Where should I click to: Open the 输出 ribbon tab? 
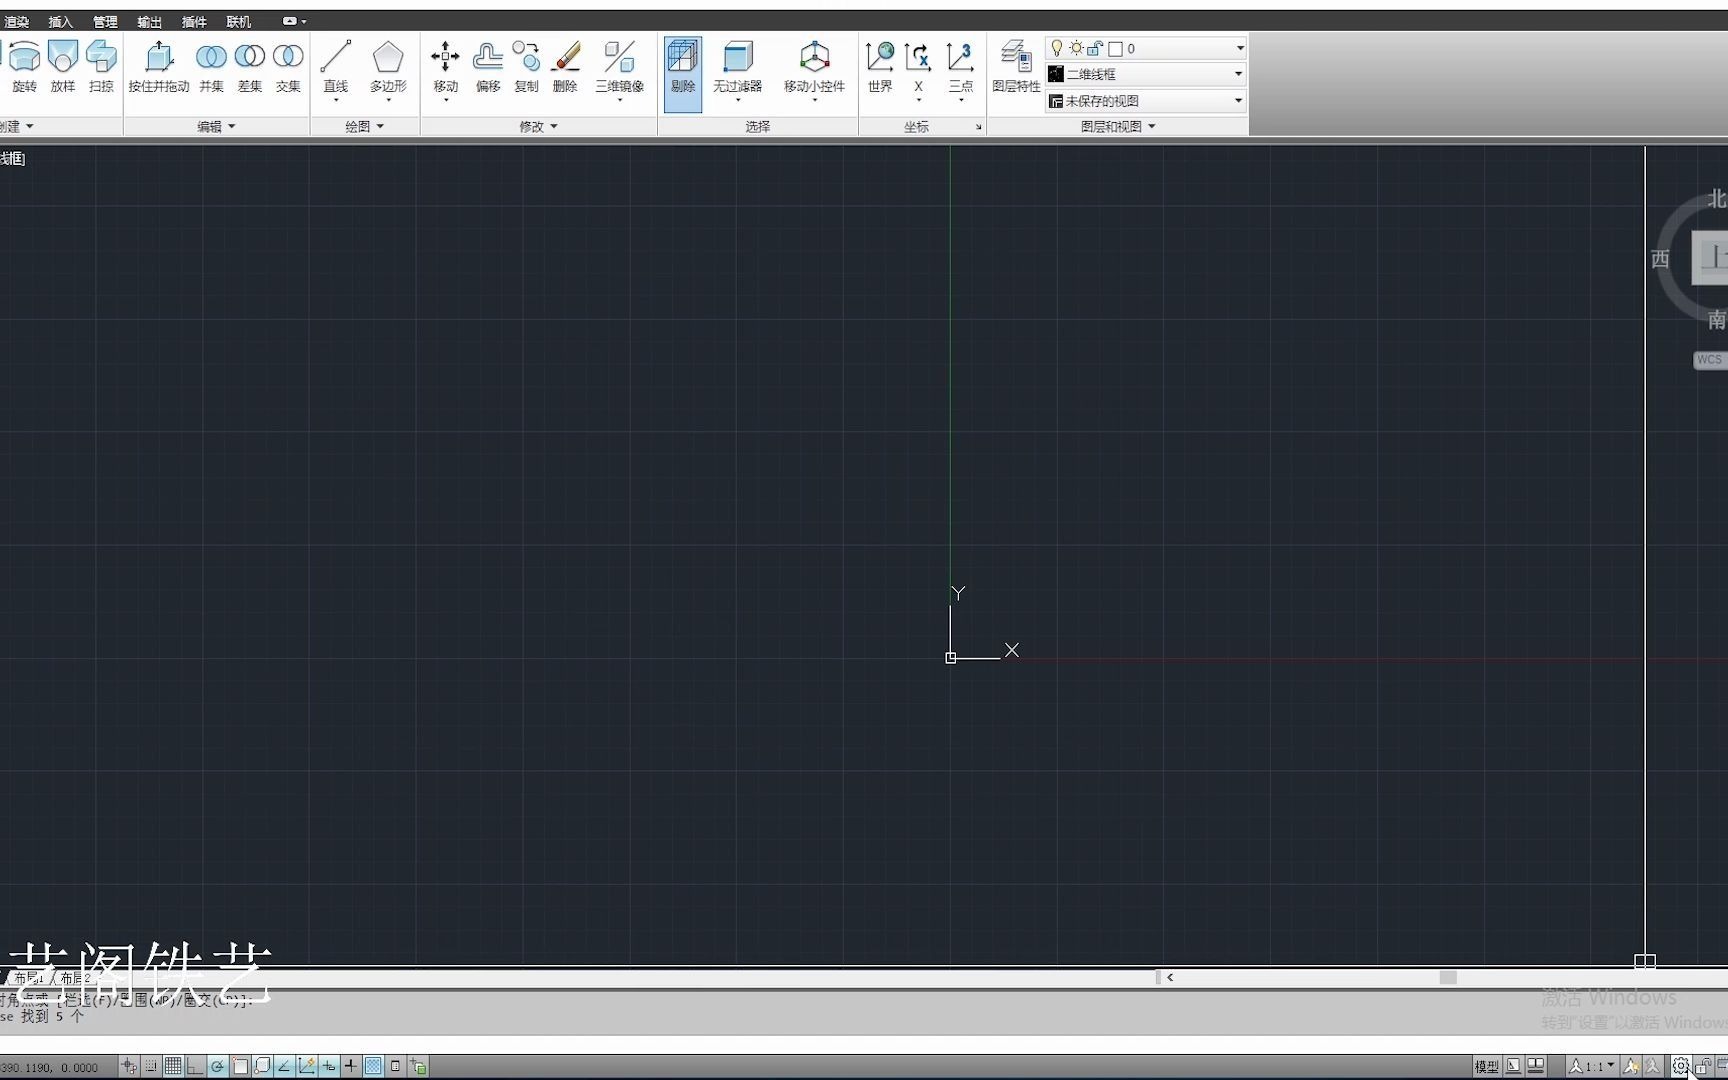tap(149, 21)
